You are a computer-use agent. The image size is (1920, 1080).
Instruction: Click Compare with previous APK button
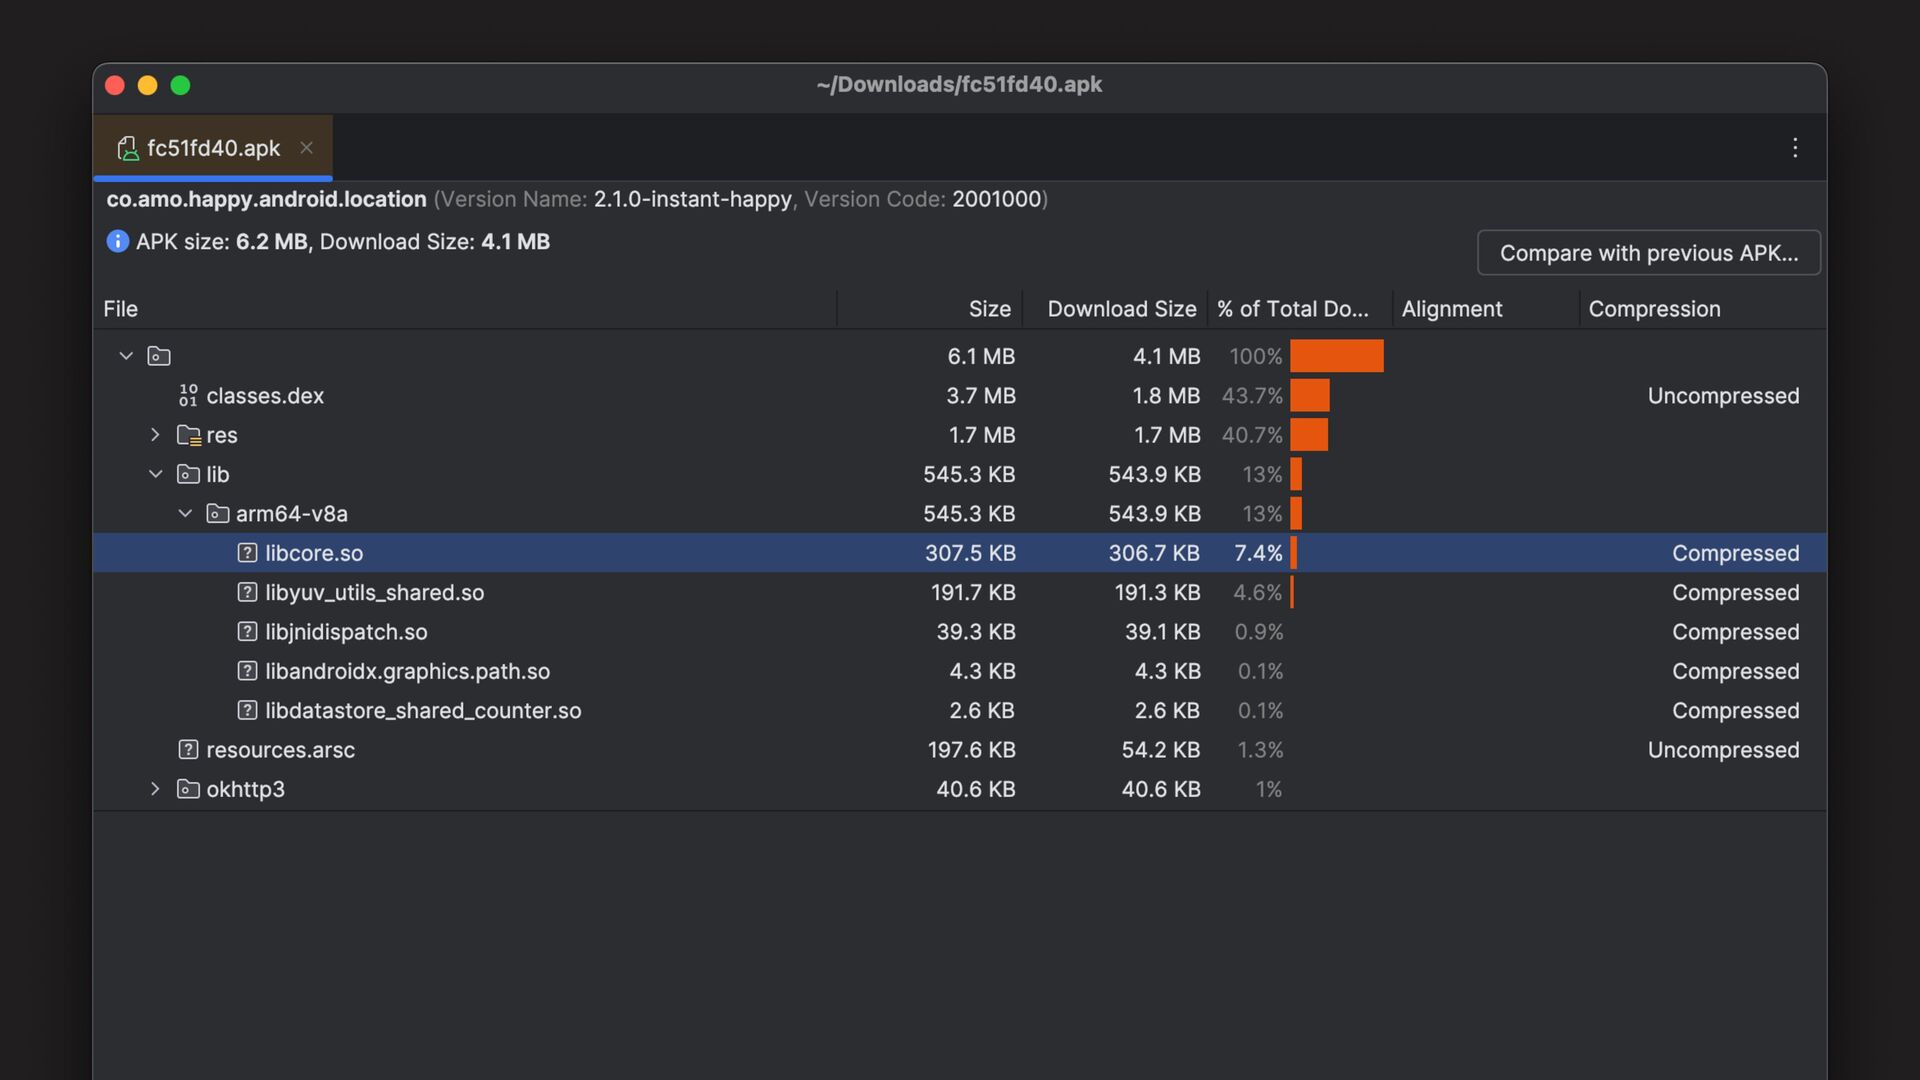coord(1648,253)
